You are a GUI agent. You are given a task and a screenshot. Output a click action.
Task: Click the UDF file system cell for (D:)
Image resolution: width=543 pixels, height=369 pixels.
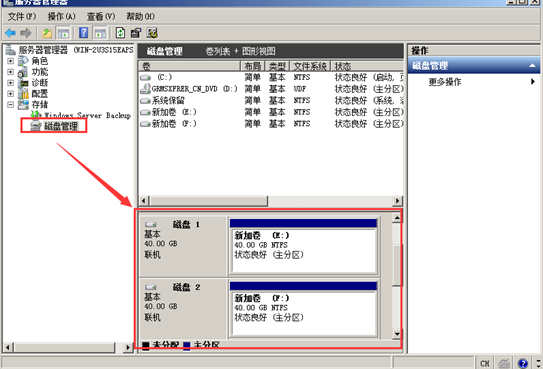(x=300, y=89)
